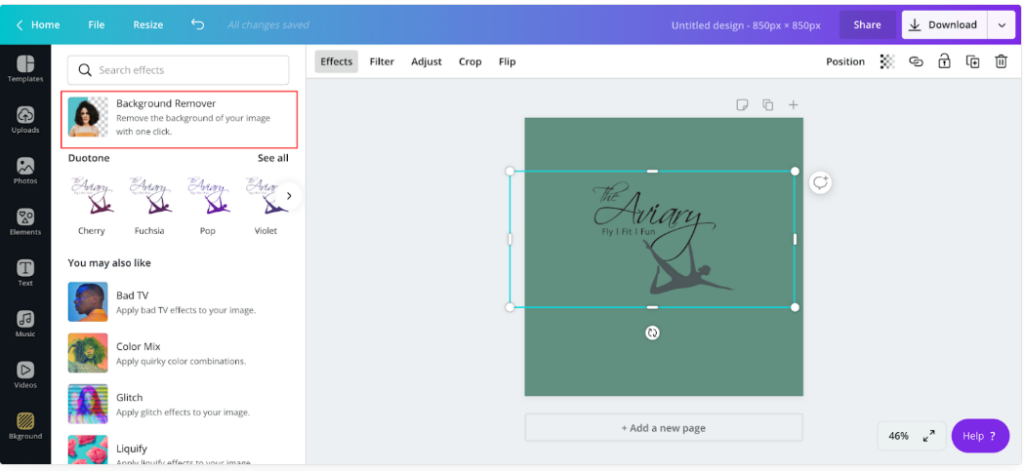Viewport: 1024px width, 471px height.
Task: Switch to the Filter tab
Action: (382, 62)
